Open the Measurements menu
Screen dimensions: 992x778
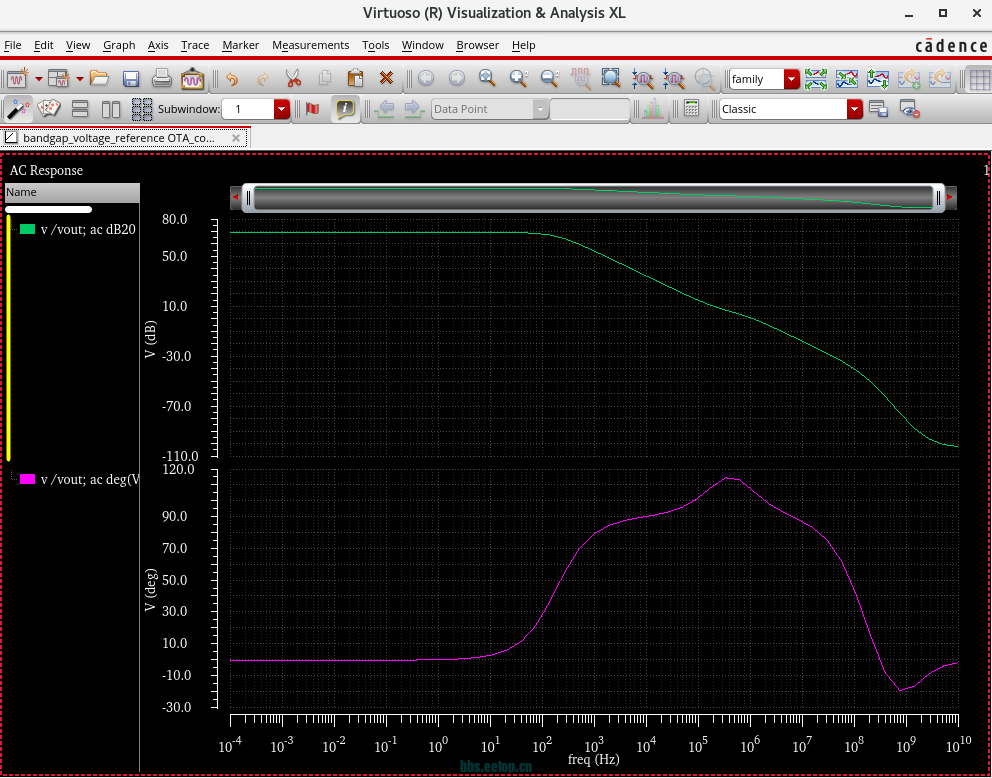(x=311, y=45)
